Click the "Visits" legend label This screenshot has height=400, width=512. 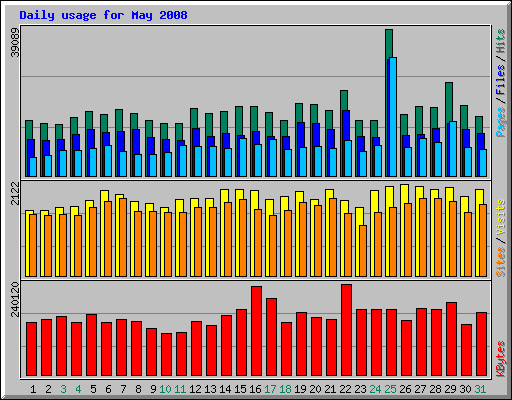tap(501, 217)
